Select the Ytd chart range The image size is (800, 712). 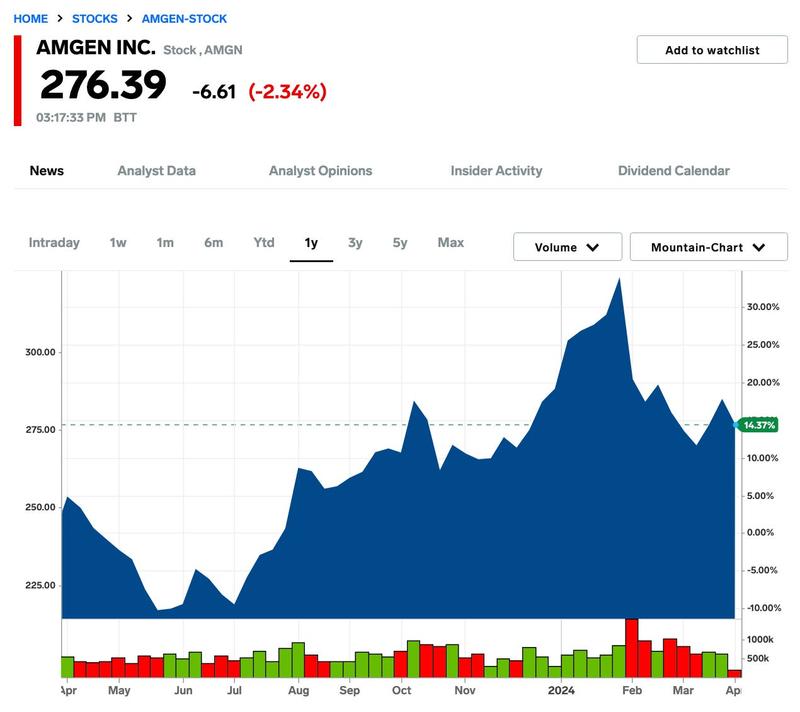[264, 243]
